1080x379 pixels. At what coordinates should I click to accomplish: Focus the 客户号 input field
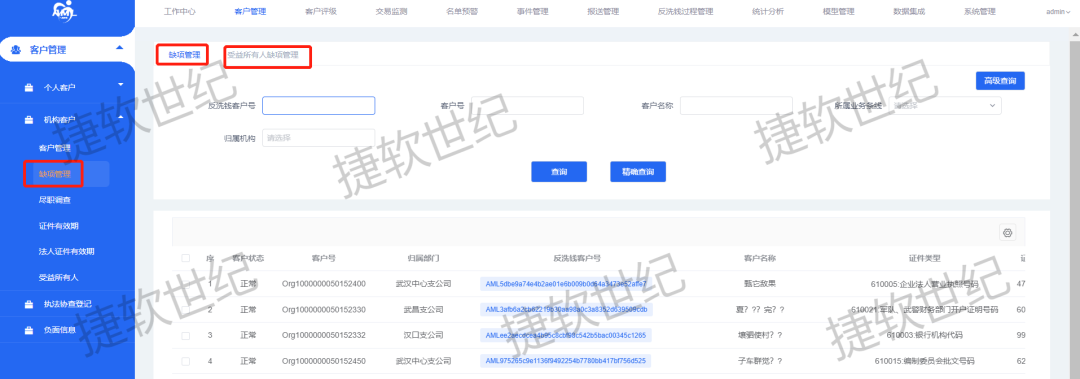point(527,105)
